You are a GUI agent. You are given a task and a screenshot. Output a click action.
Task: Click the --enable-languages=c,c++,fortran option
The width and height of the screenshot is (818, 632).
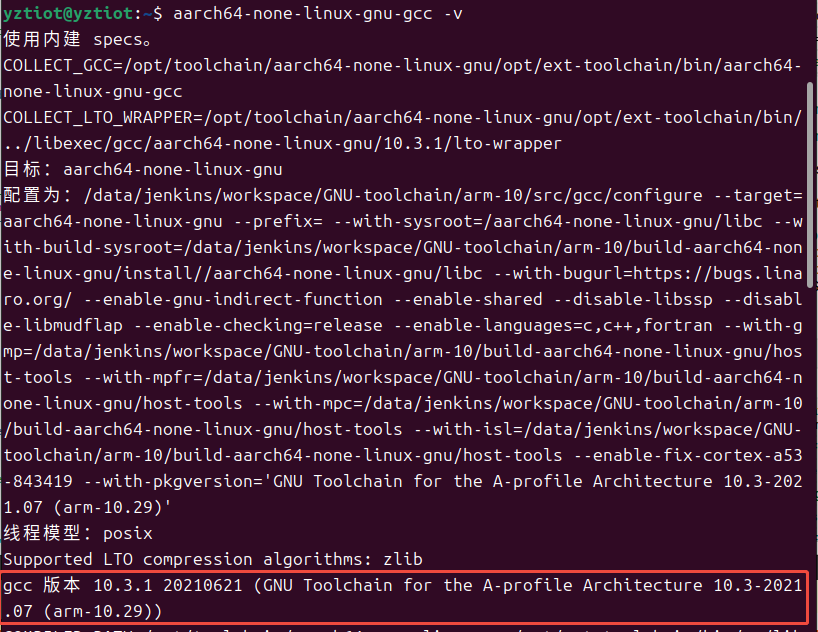[x=553, y=326]
